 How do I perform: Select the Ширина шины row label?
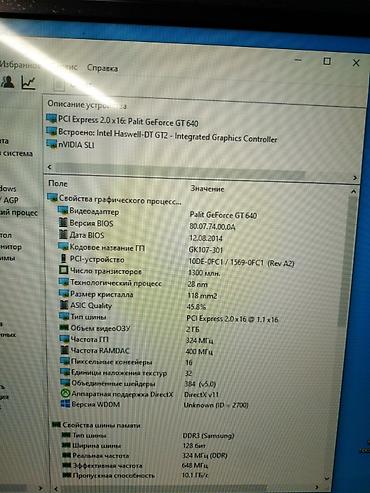96,445
